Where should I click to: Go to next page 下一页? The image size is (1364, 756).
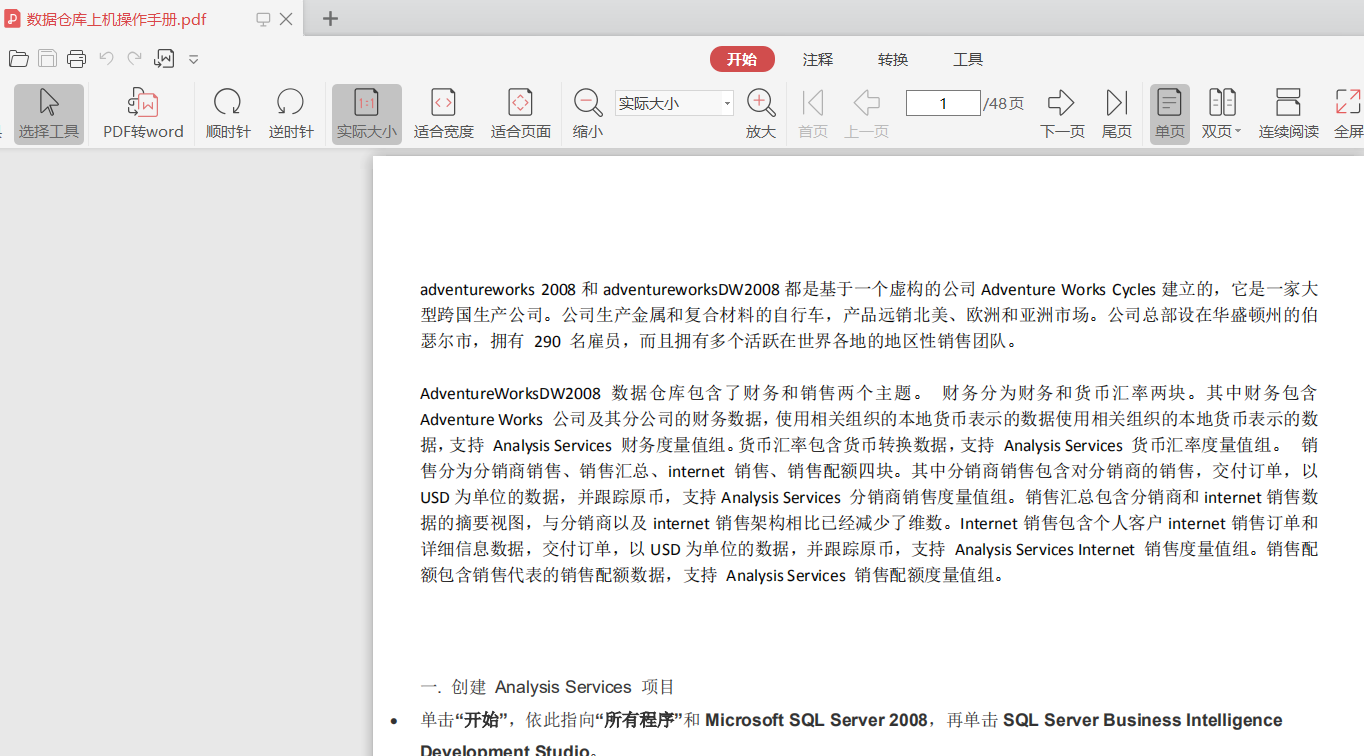(1062, 114)
